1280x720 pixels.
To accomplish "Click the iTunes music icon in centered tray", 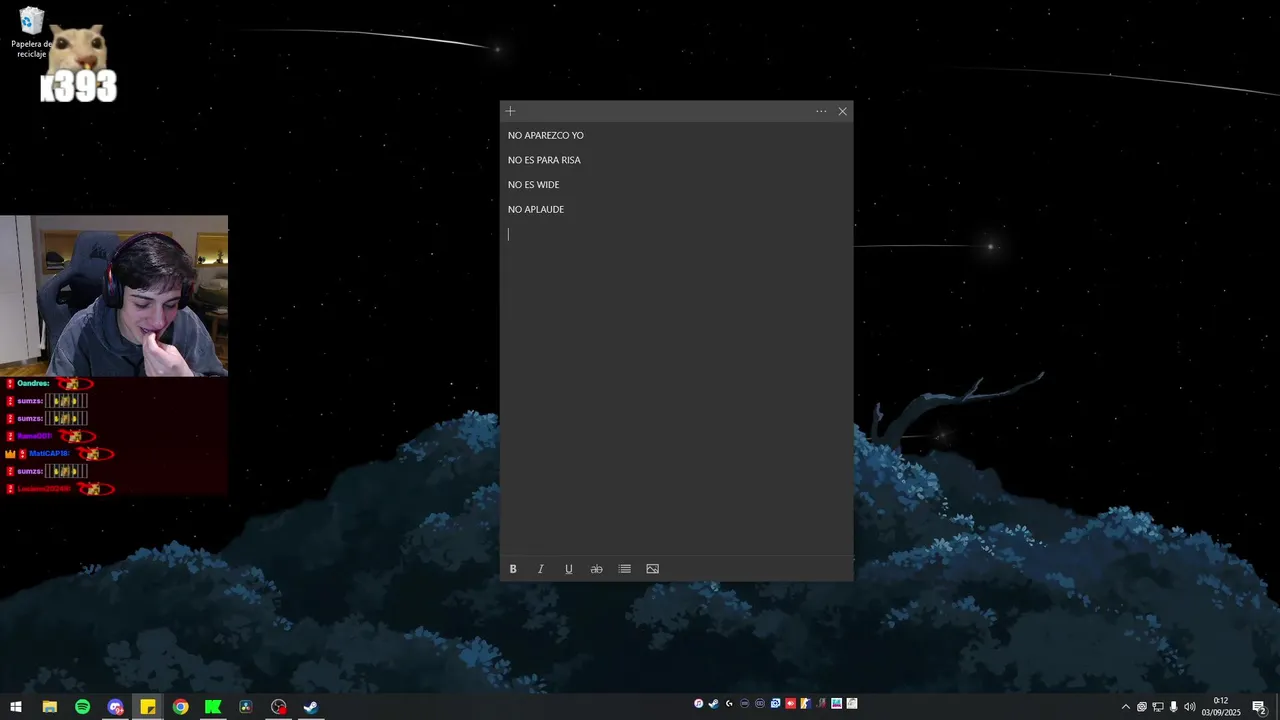I will click(x=698, y=704).
